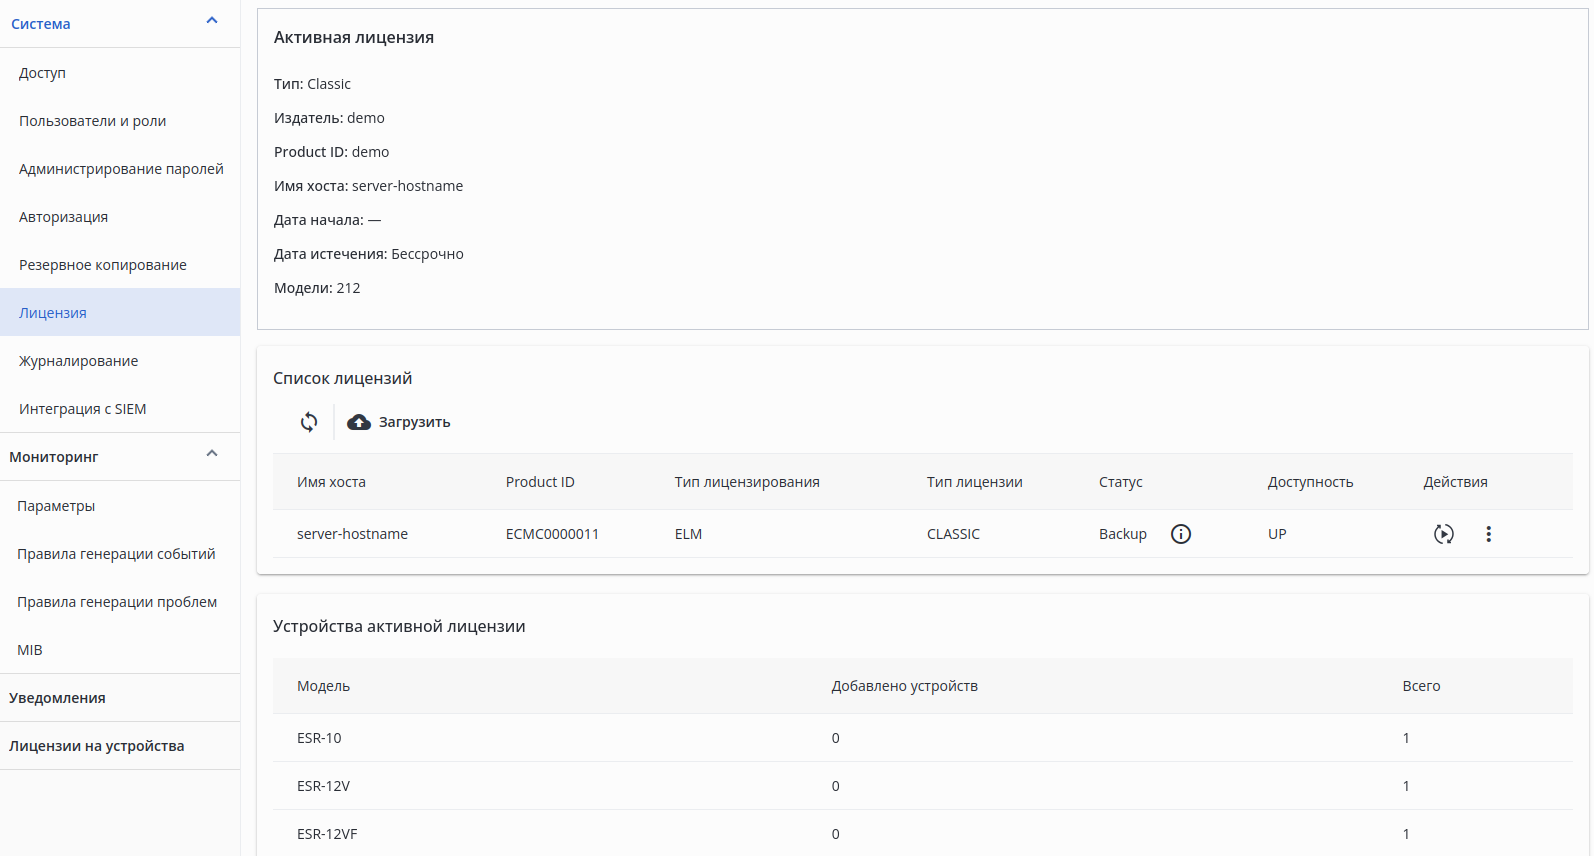Image resolution: width=1594 pixels, height=856 pixels.
Task: Navigate to Журналирование
Action: pos(78,361)
